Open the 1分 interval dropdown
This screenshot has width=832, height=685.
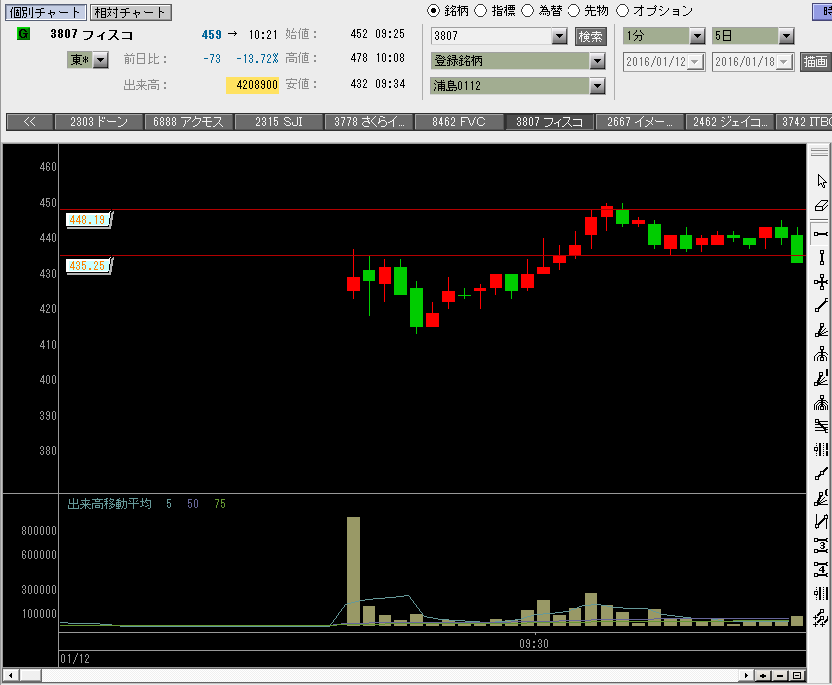(x=697, y=36)
